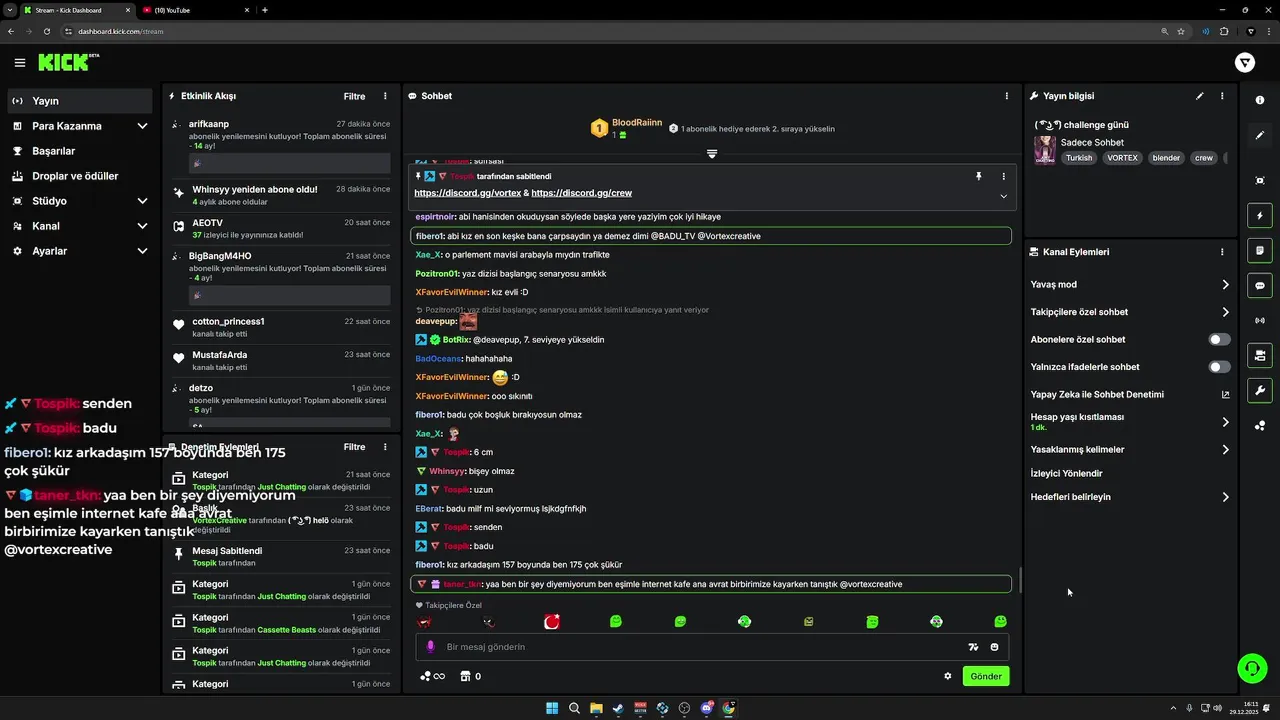Unpin the pinned Discord message via pin icon
The width and height of the screenshot is (1280, 720).
click(979, 176)
